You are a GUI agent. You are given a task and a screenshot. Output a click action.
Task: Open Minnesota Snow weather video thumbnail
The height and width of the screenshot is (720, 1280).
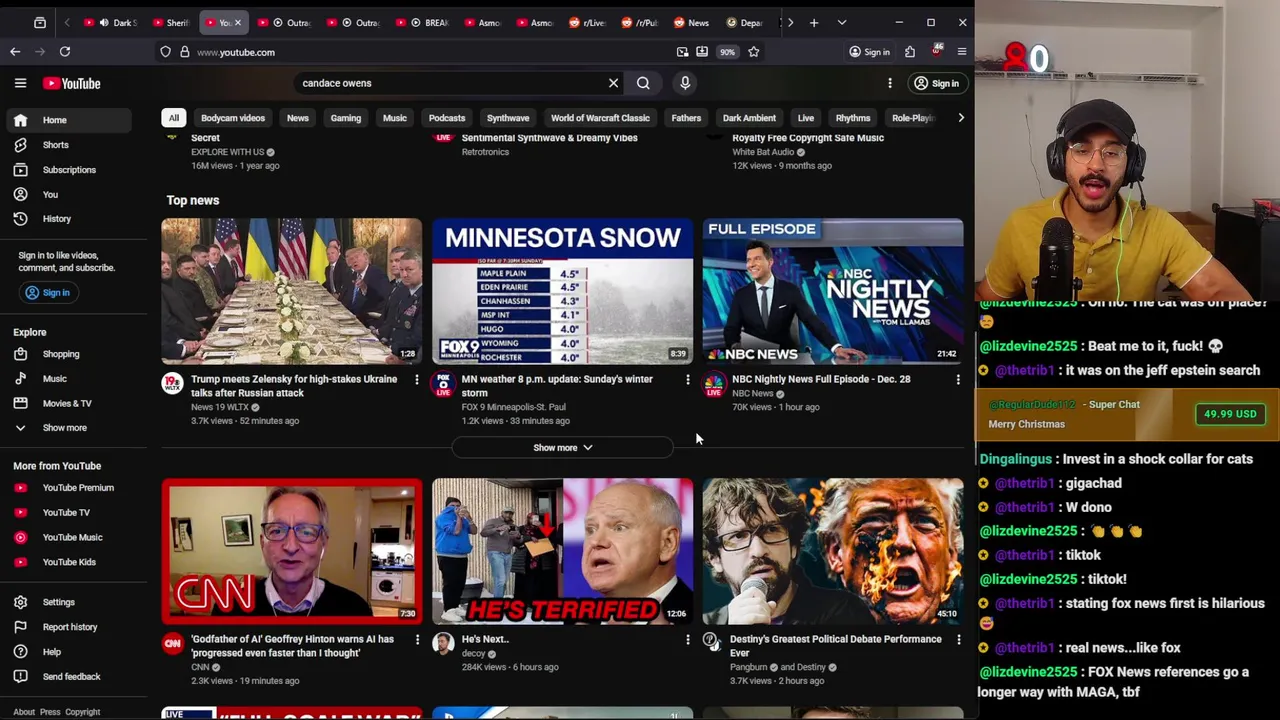(562, 291)
